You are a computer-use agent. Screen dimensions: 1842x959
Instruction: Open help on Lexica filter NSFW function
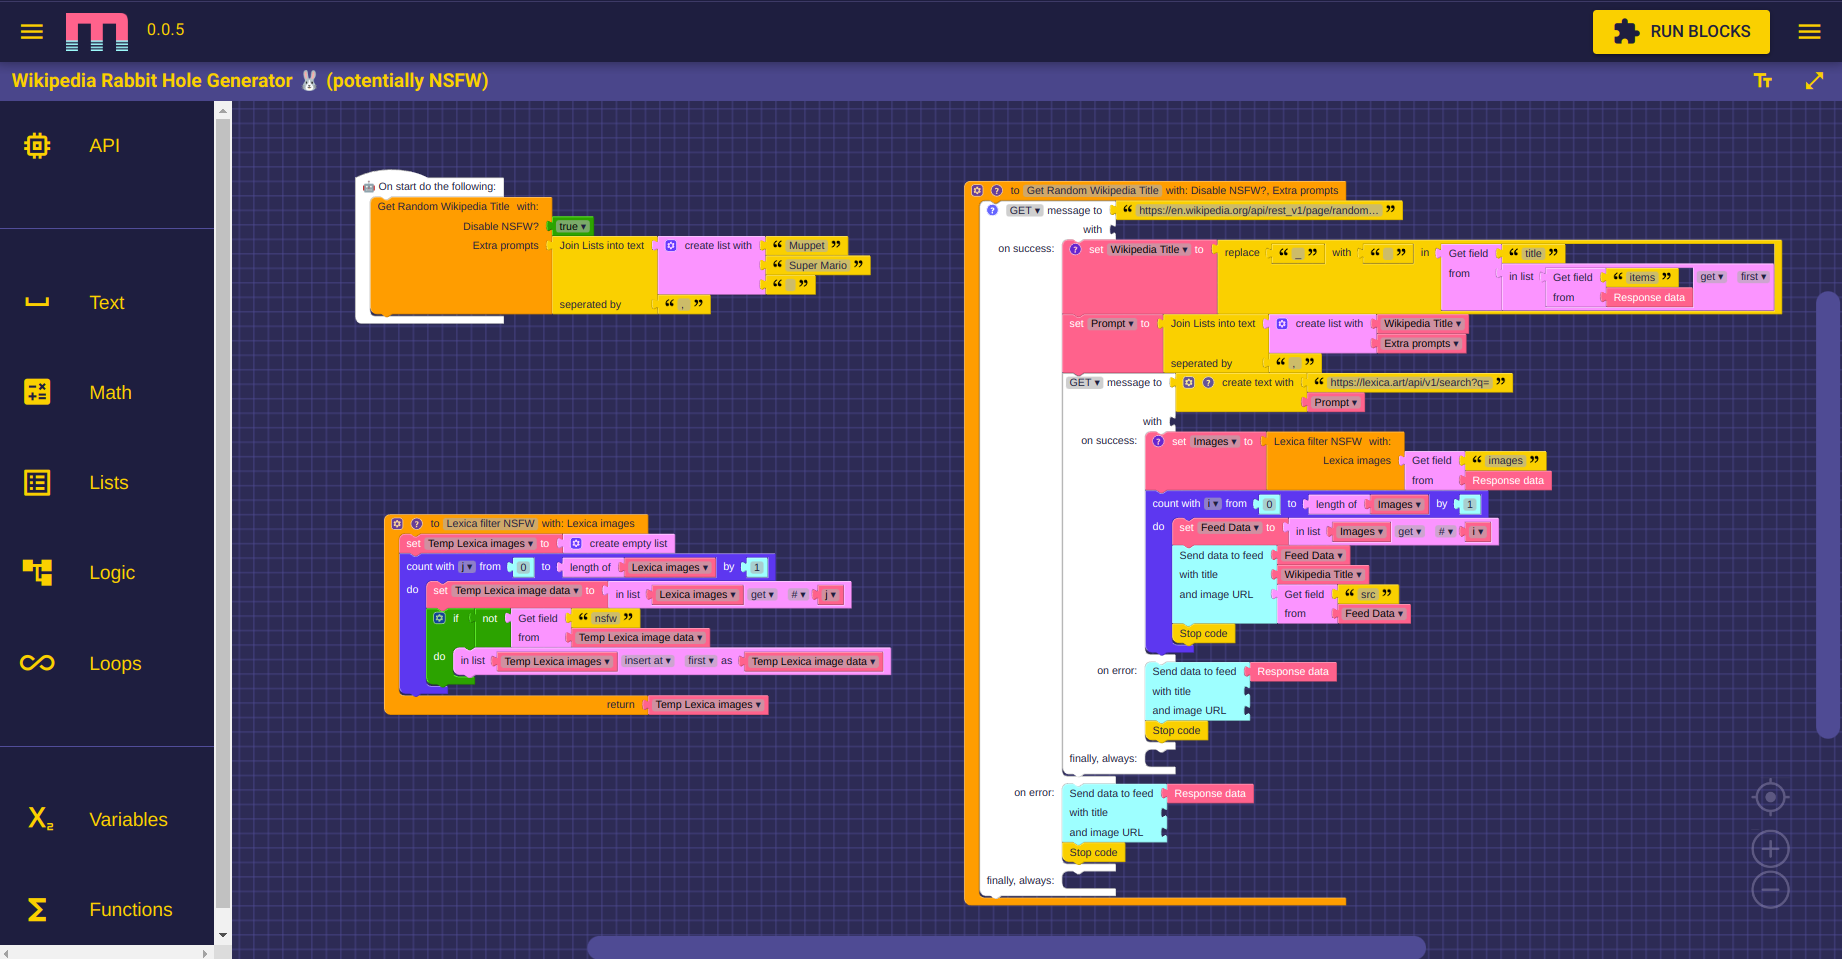416,523
